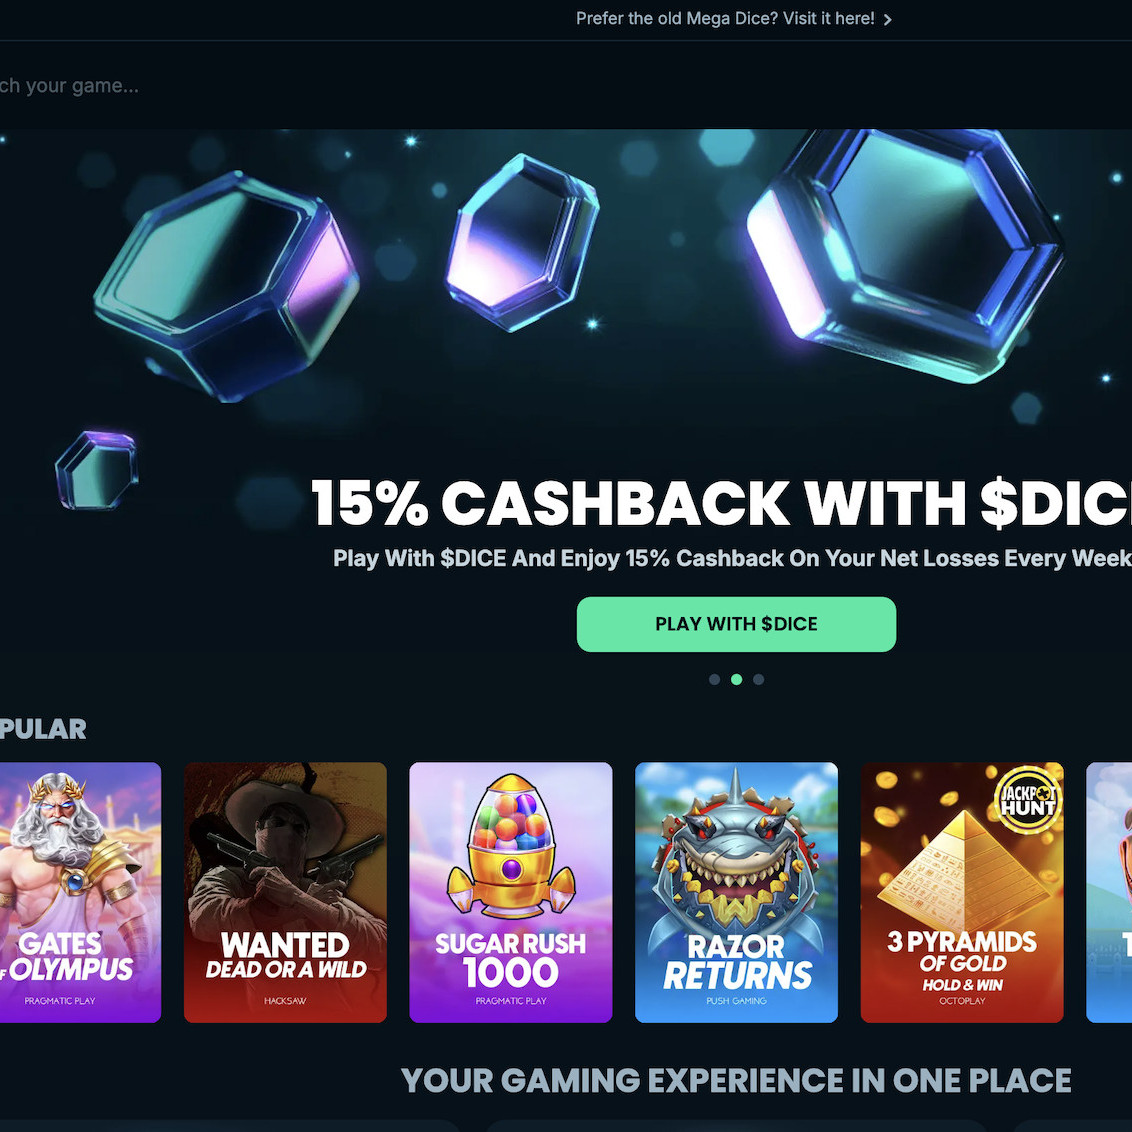The image size is (1132, 1132).
Task: Select the active middle carousel dot
Action: point(736,679)
